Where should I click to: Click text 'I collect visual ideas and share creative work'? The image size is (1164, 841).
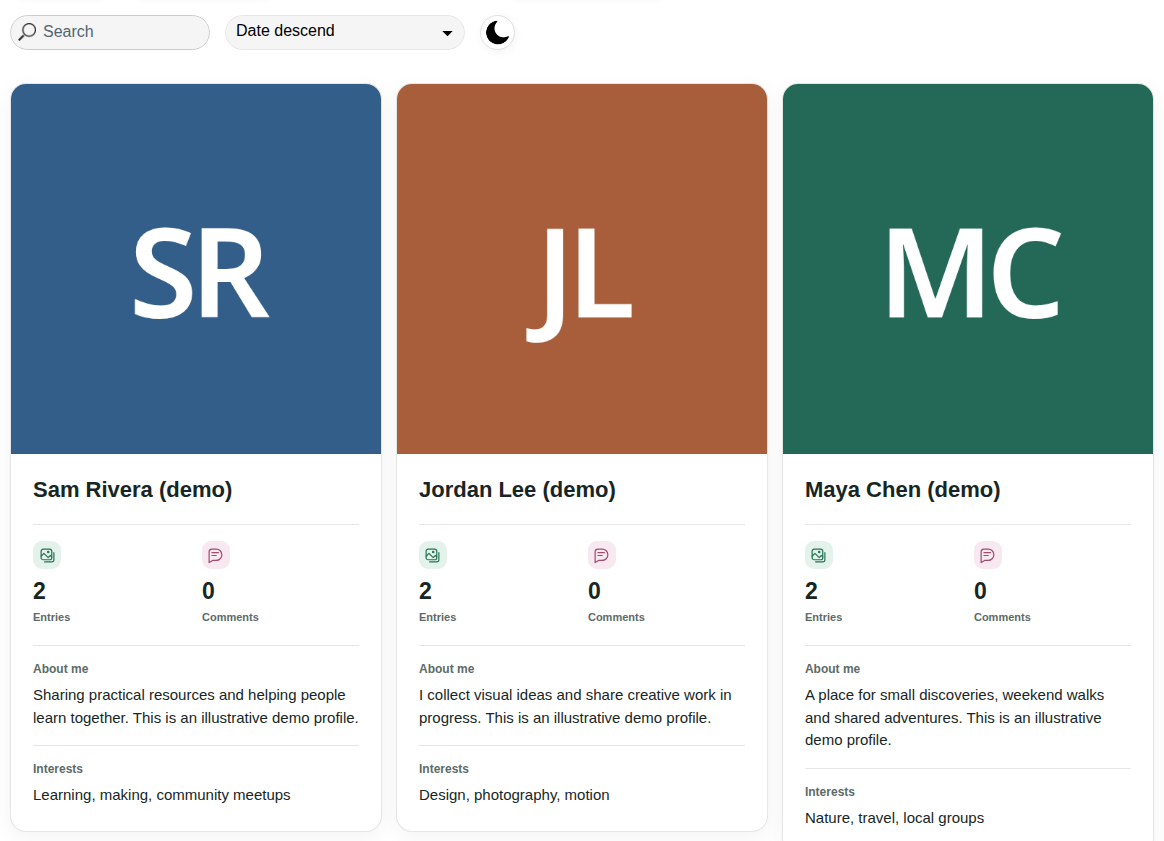567,695
